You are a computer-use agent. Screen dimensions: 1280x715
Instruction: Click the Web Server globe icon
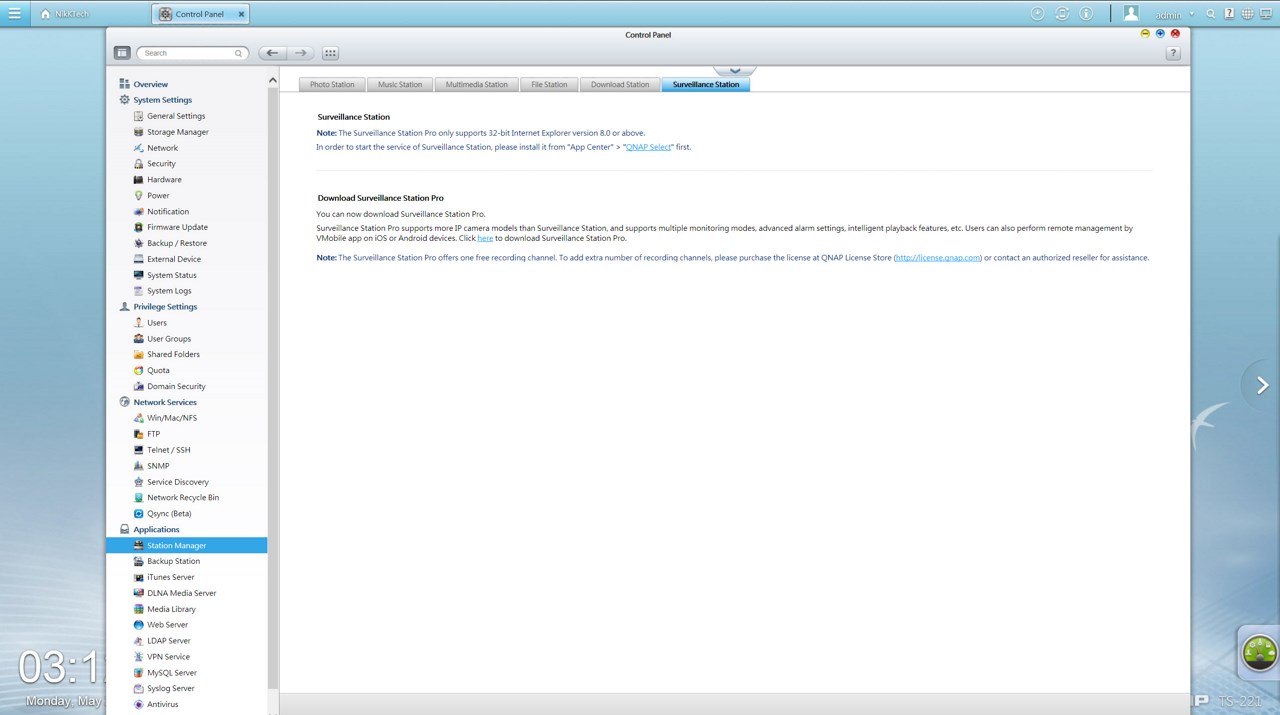click(138, 625)
